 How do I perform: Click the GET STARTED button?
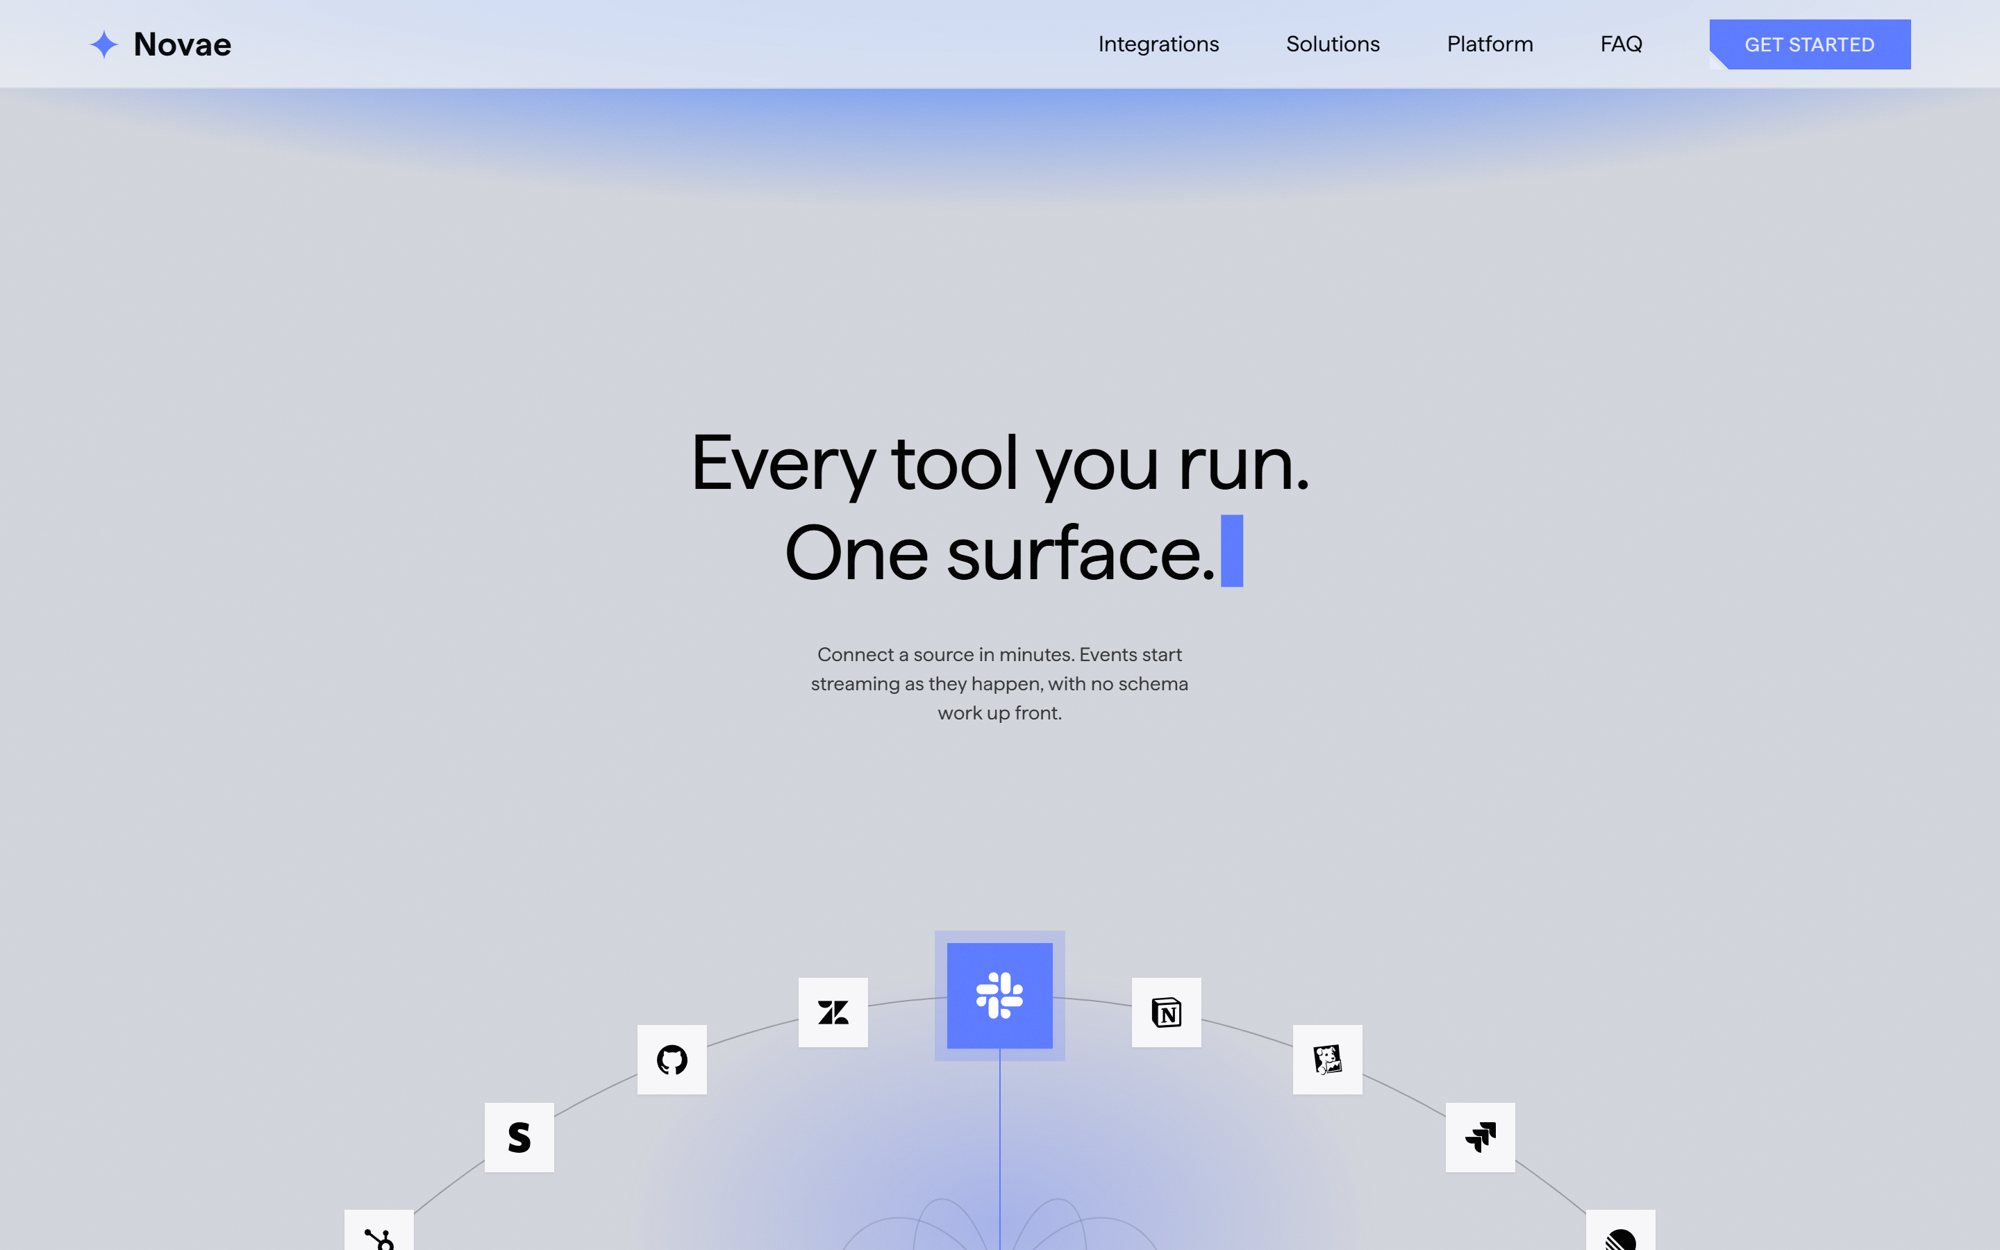tap(1809, 44)
